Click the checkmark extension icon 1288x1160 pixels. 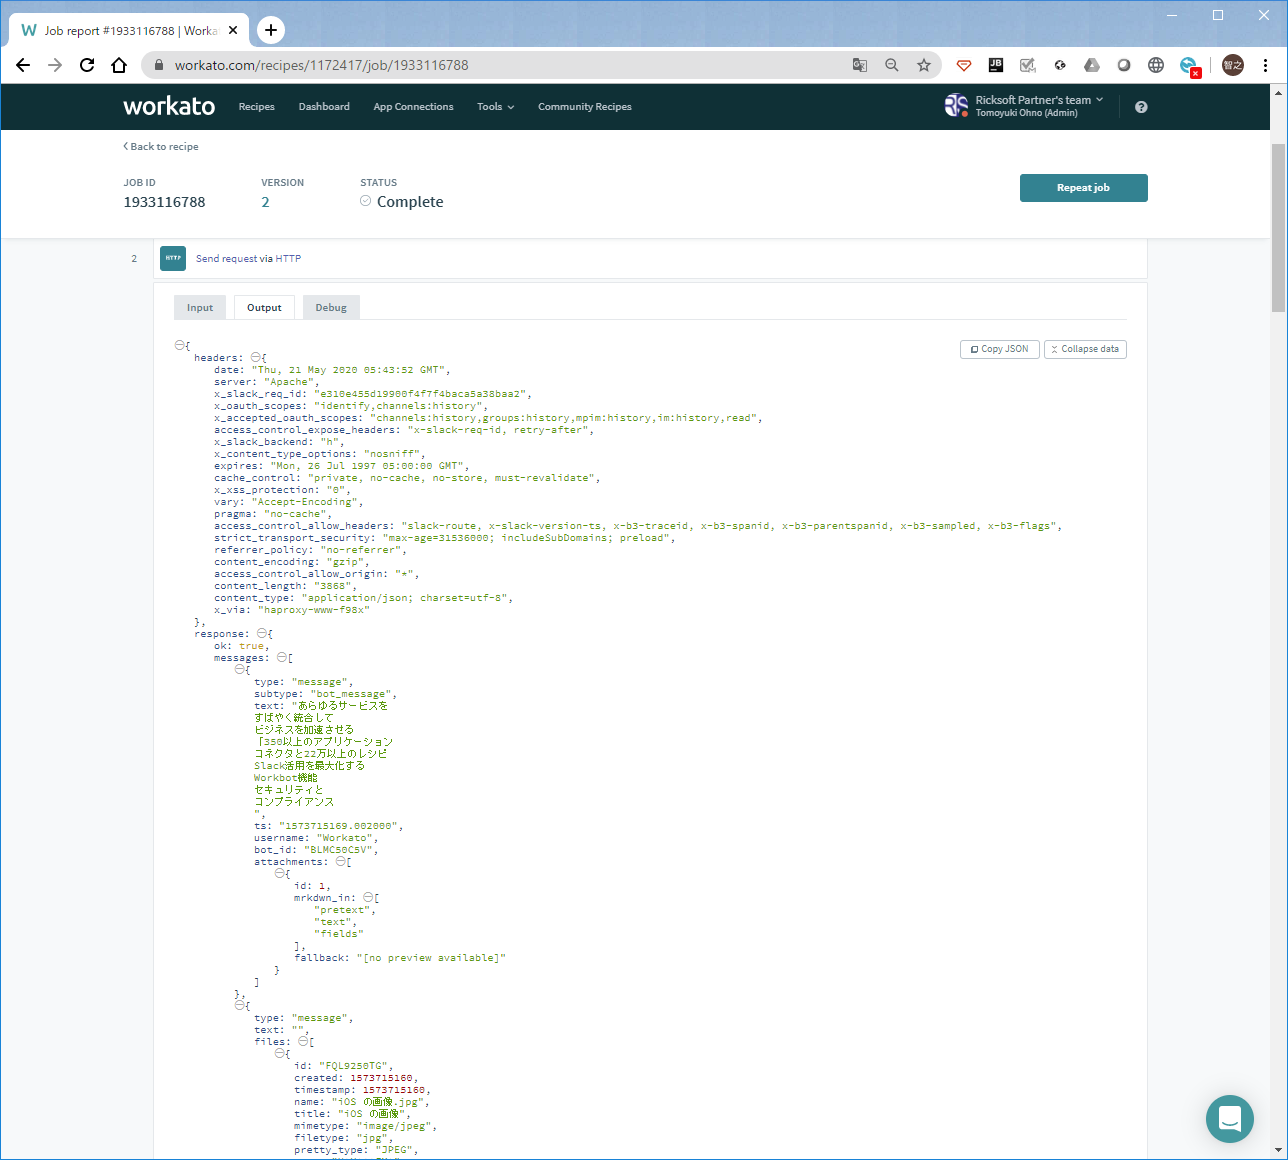point(1028,65)
